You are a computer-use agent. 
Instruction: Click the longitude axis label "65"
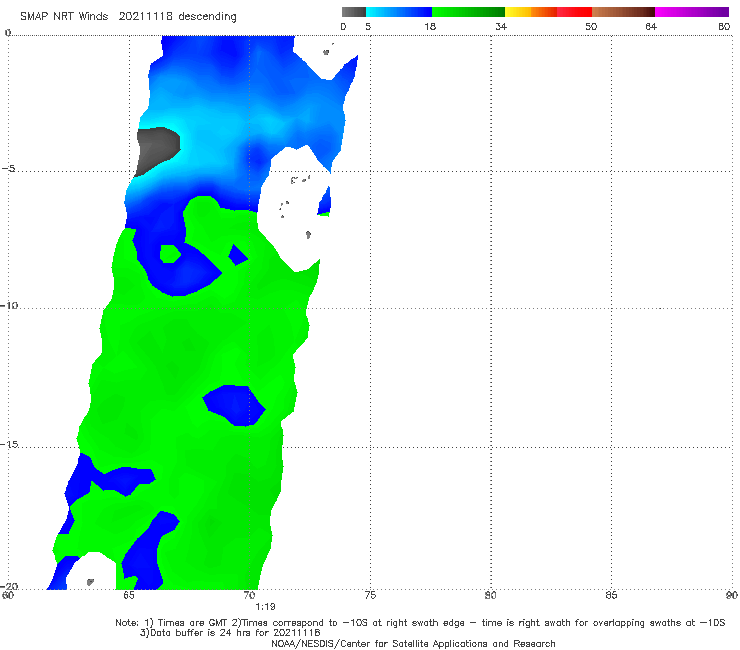tap(129, 595)
